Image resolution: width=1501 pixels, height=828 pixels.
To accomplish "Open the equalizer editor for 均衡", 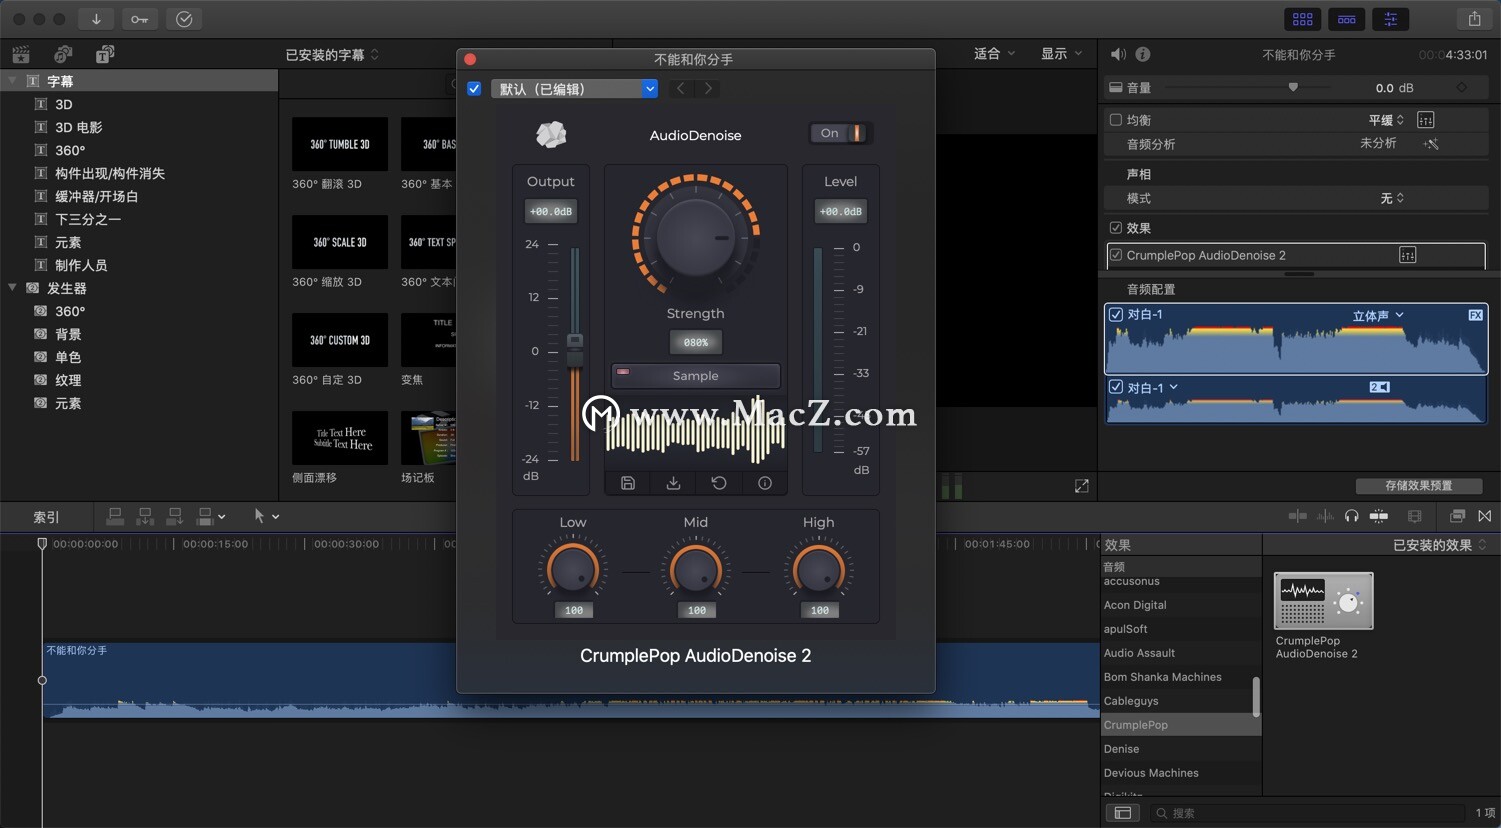I will (1426, 120).
